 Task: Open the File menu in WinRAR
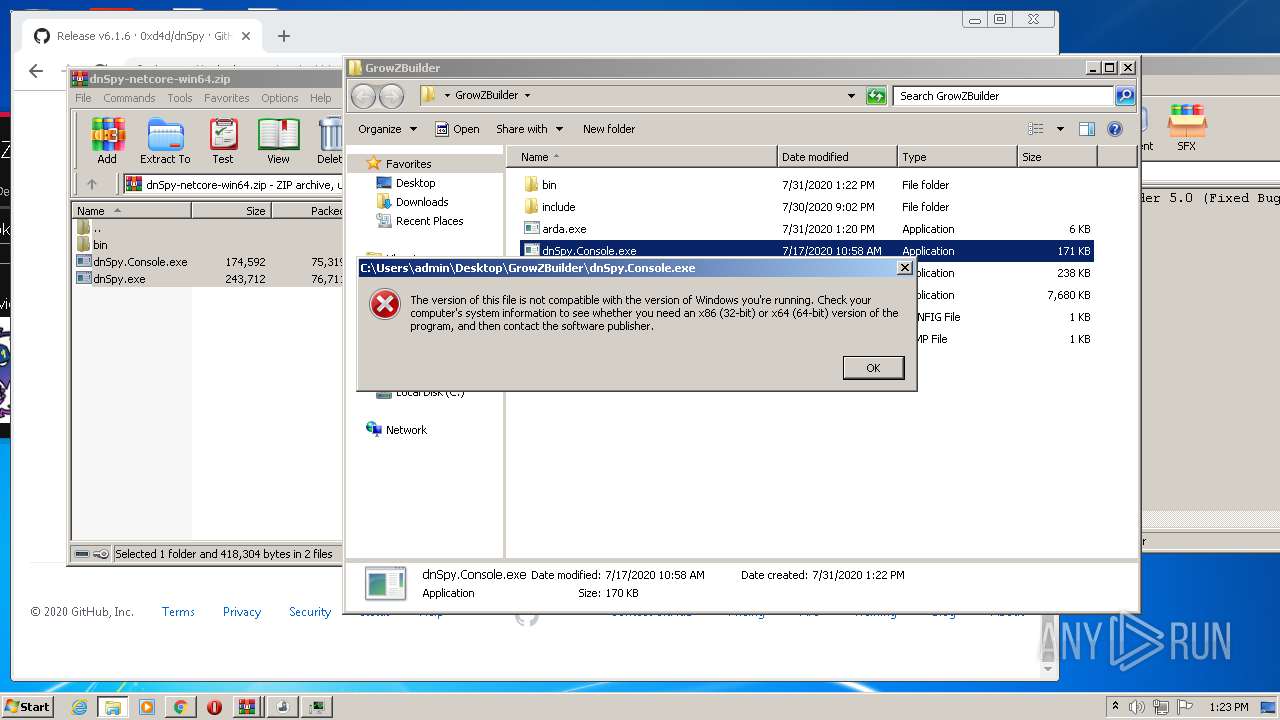83,98
